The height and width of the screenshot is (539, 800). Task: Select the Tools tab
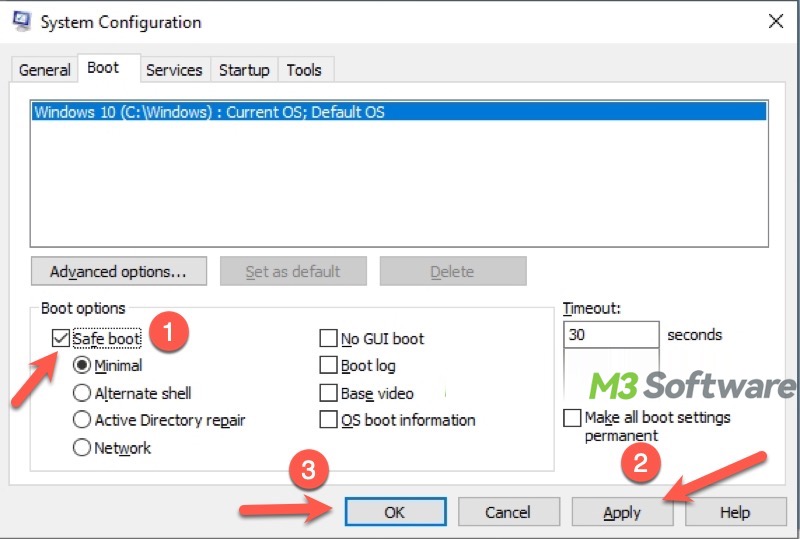coord(304,70)
